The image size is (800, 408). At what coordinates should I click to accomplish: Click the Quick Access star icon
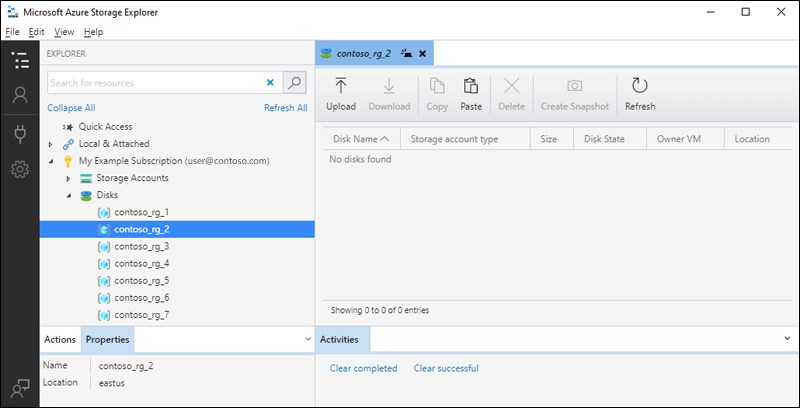[x=68, y=127]
